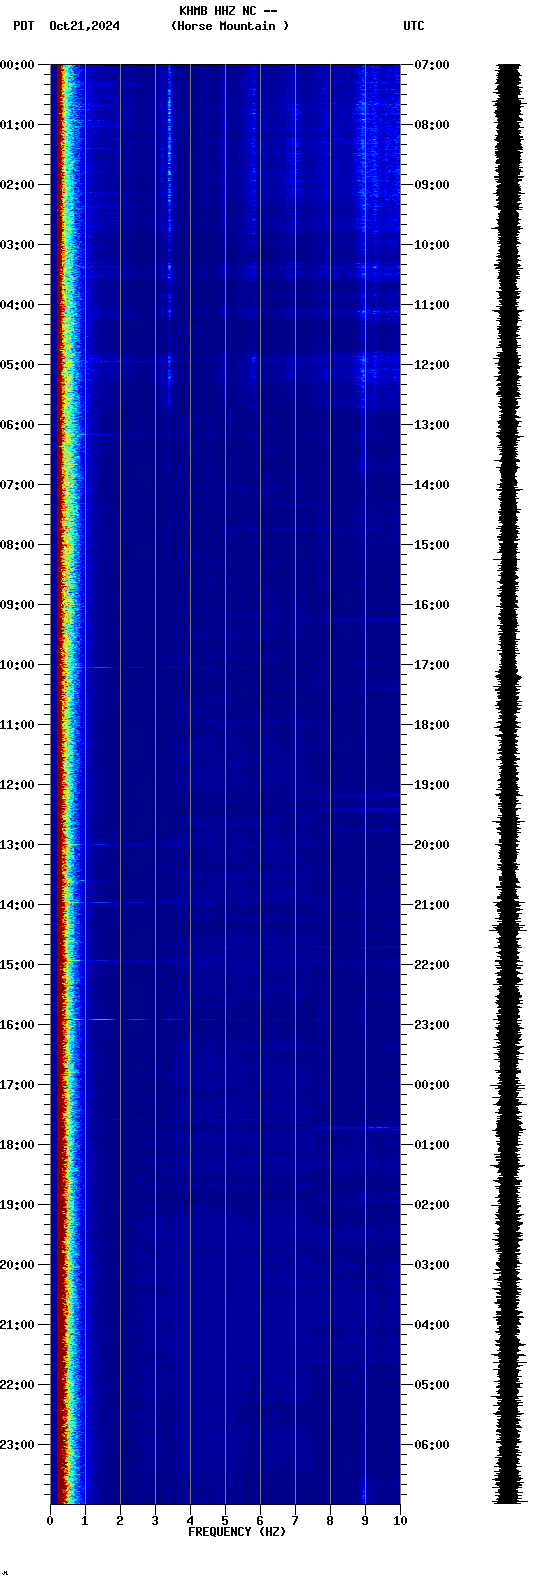Click the 23:00 PDT time label
Image resolution: width=552 pixels, height=1584 pixels.
17,1445
